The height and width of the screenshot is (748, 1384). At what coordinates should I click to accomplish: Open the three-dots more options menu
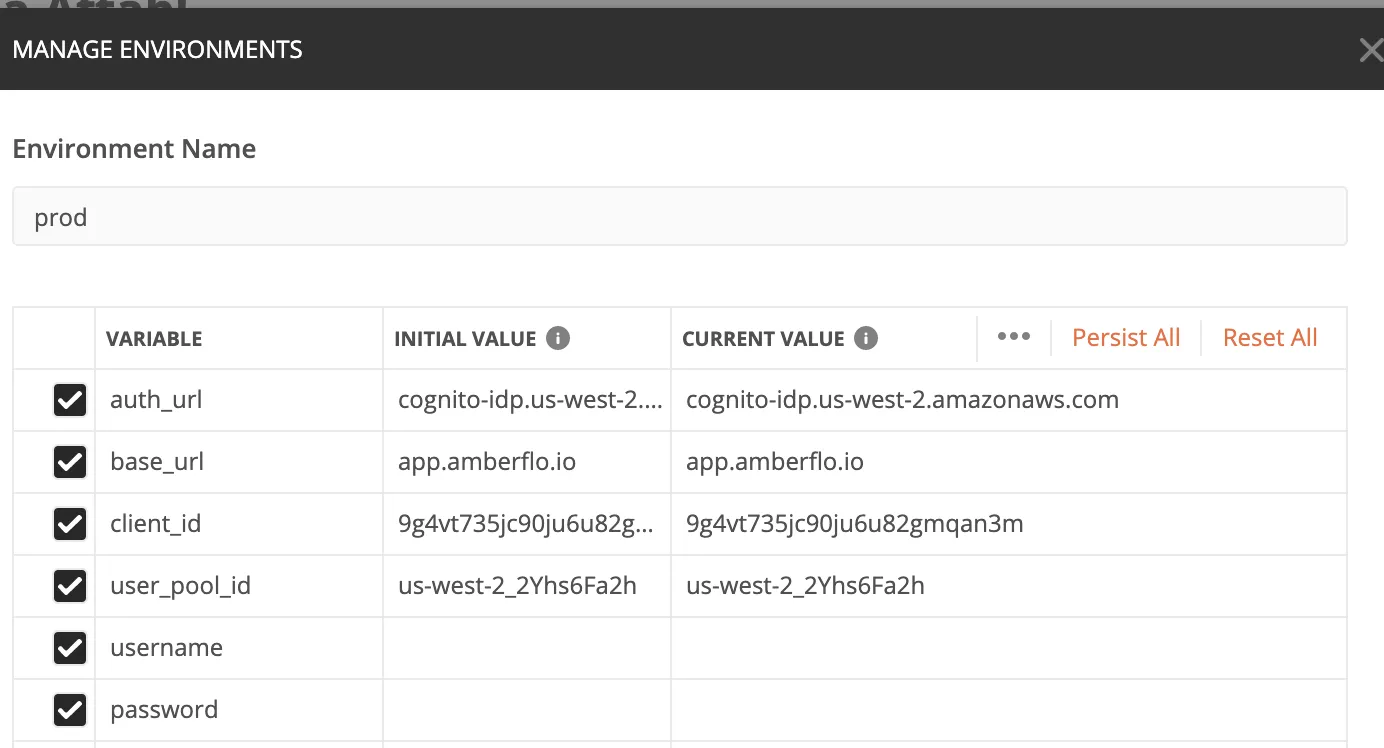pos(1013,337)
